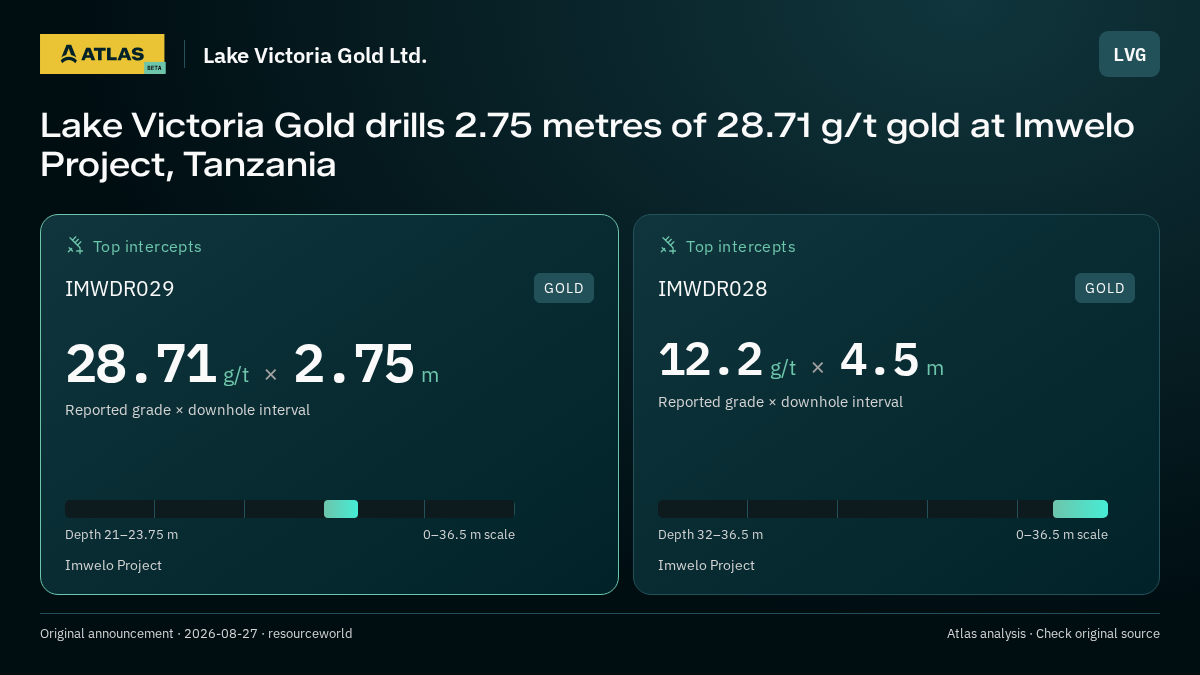Click the highlighted depth segment in the IMWDR028 bar
The image size is (1200, 675).
pos(1080,509)
